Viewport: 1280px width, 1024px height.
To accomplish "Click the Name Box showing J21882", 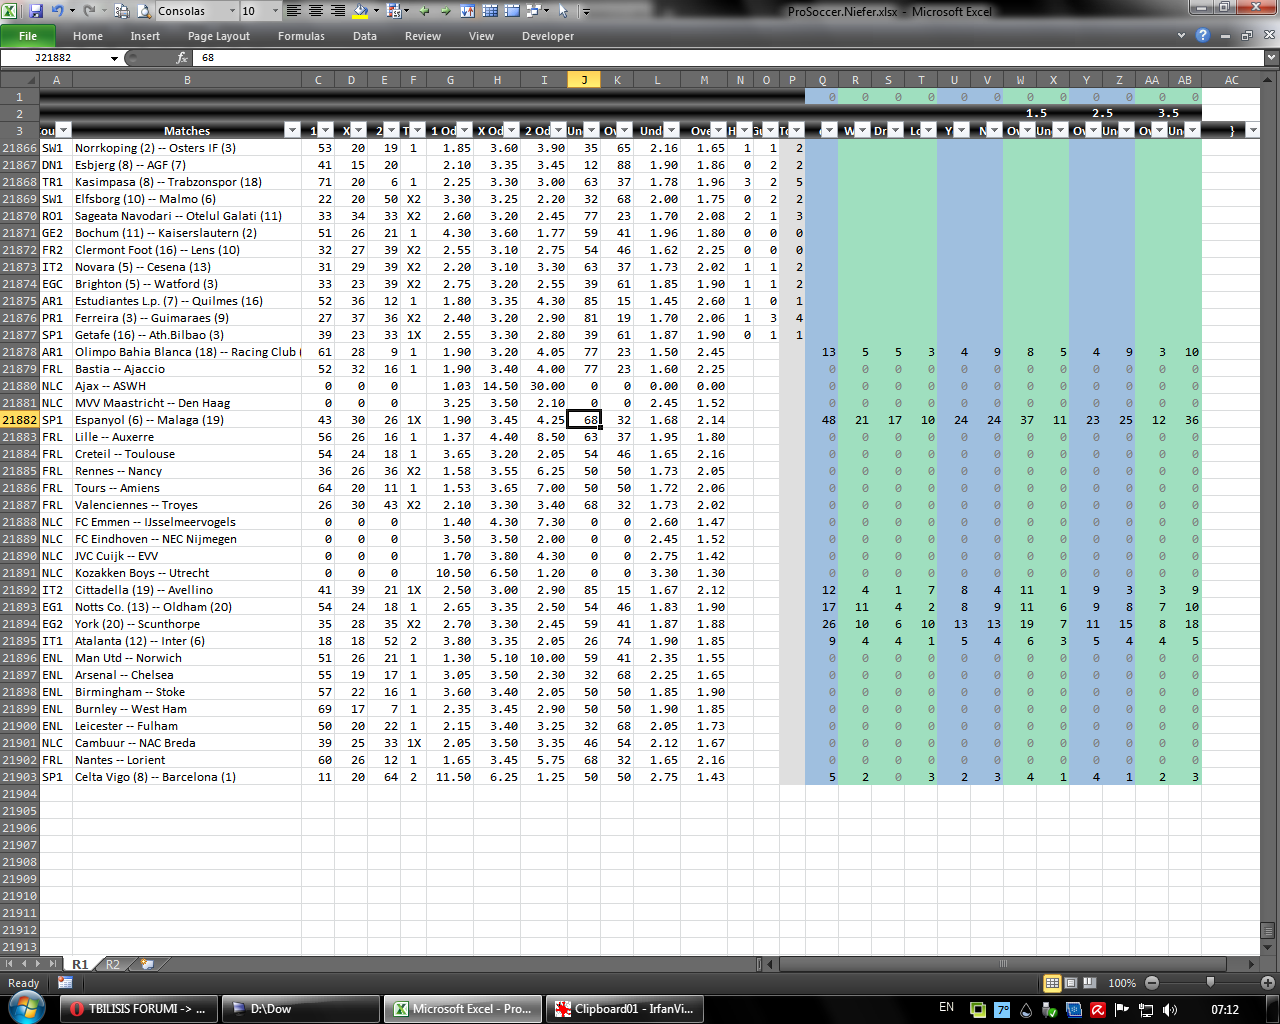I will [x=54, y=58].
